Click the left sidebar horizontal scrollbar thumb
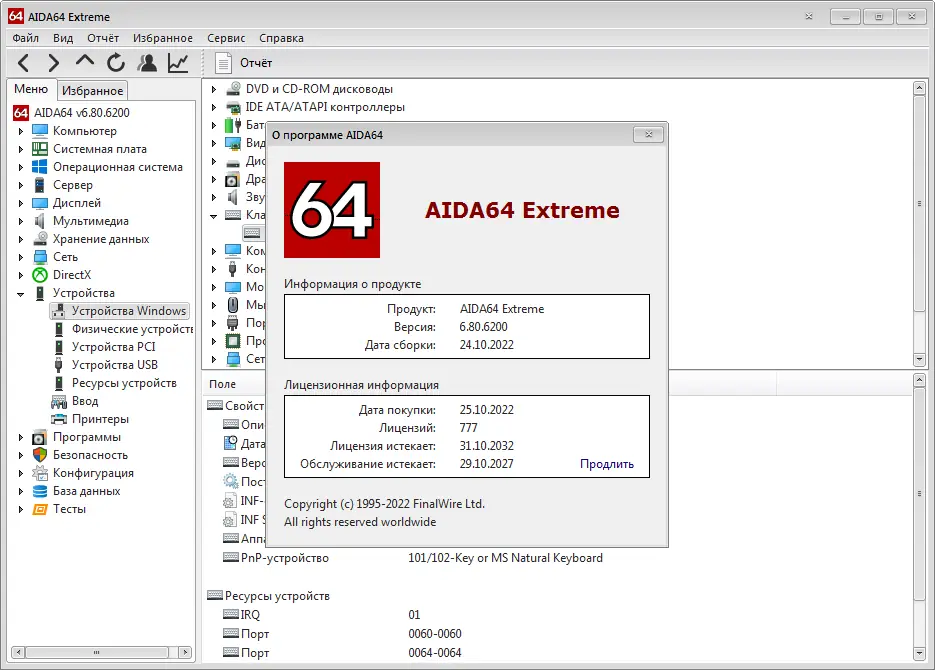The height and width of the screenshot is (670, 935). click(x=96, y=652)
